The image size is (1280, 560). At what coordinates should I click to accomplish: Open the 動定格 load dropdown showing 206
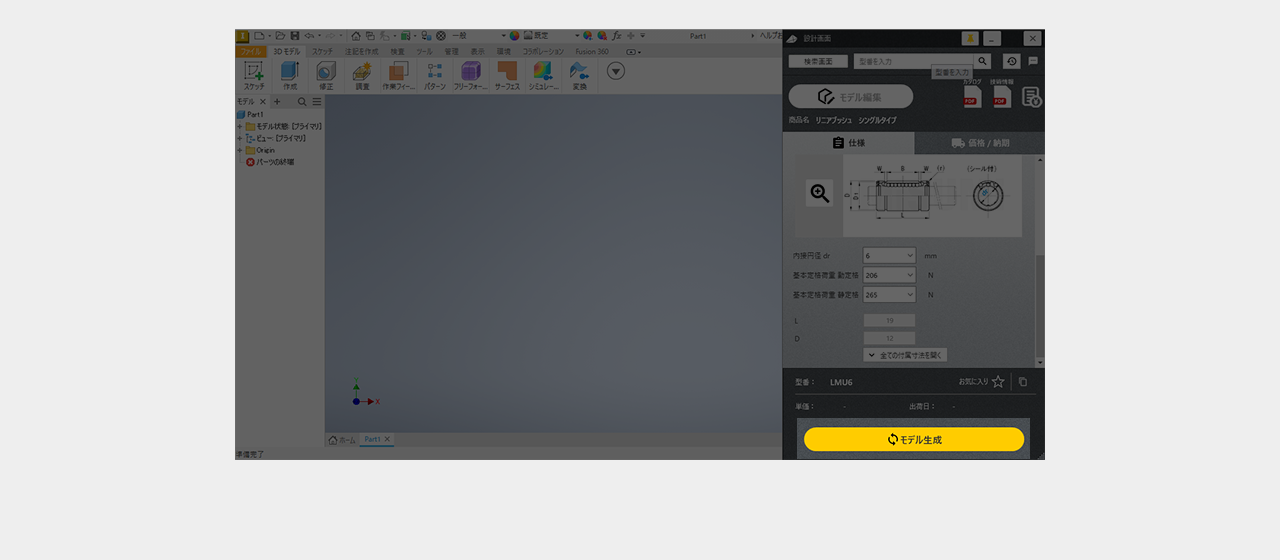889,275
